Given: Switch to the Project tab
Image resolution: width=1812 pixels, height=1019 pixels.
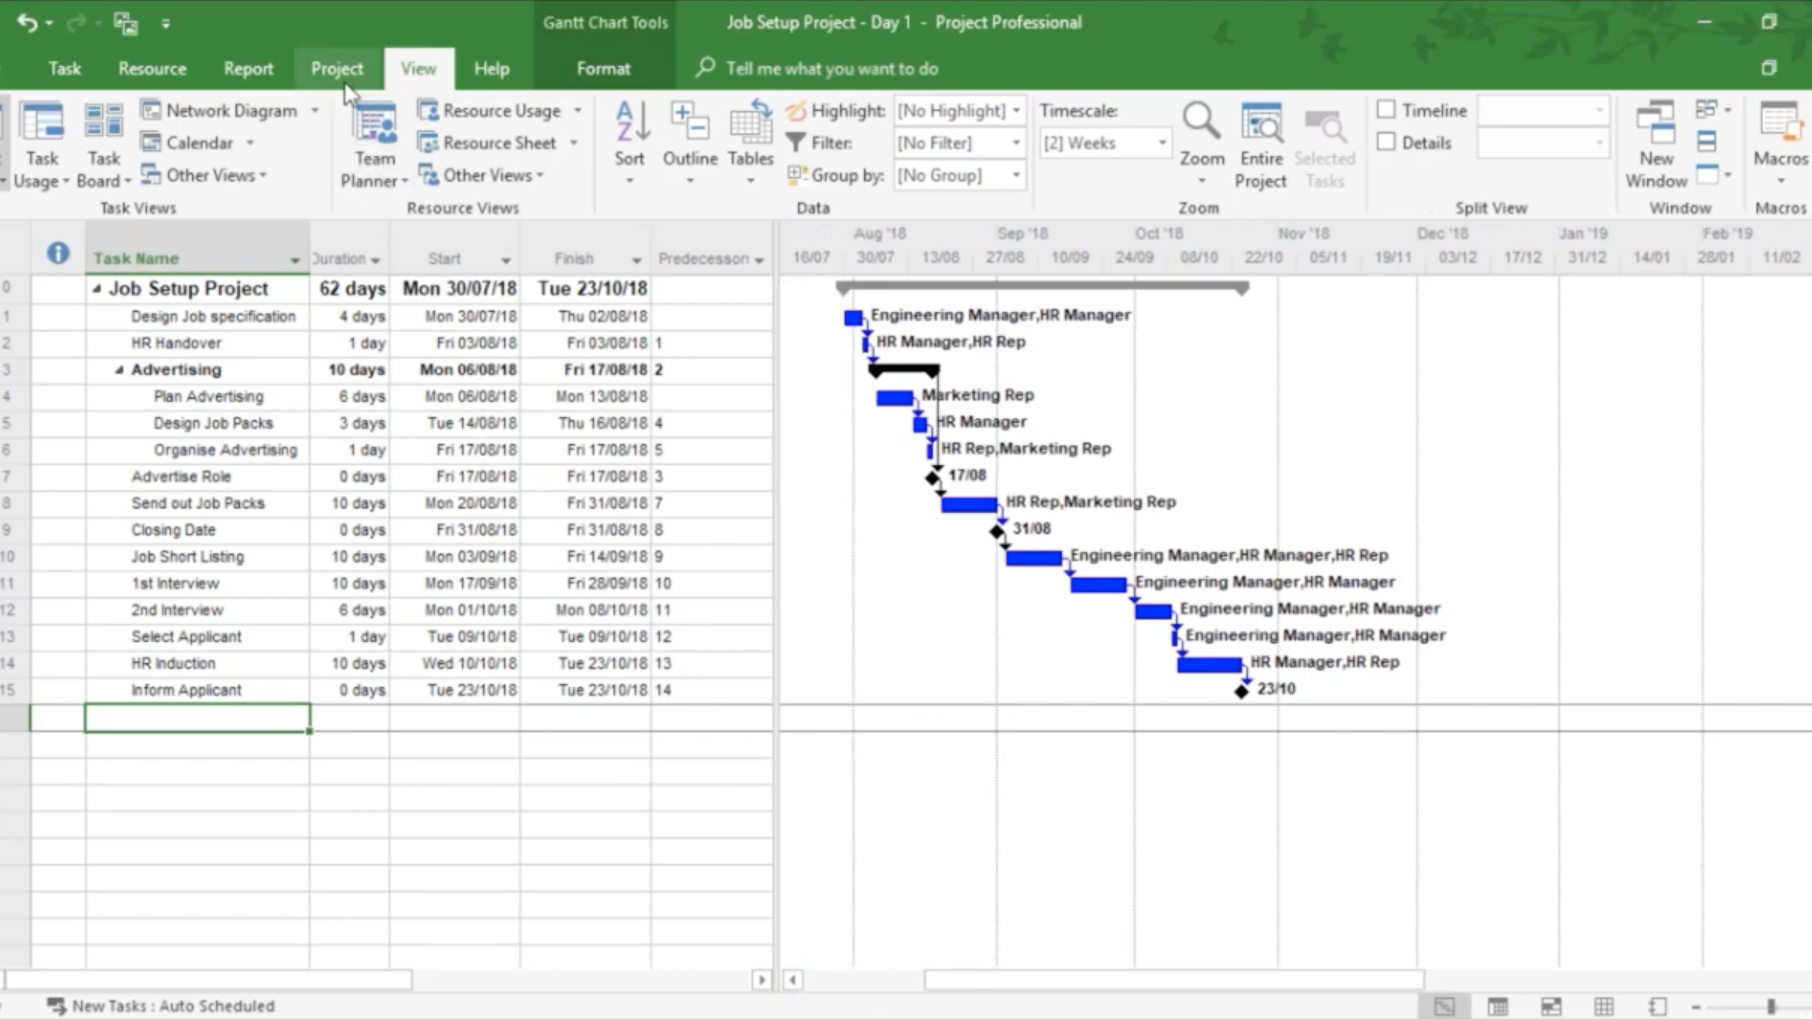Looking at the screenshot, I should point(336,69).
